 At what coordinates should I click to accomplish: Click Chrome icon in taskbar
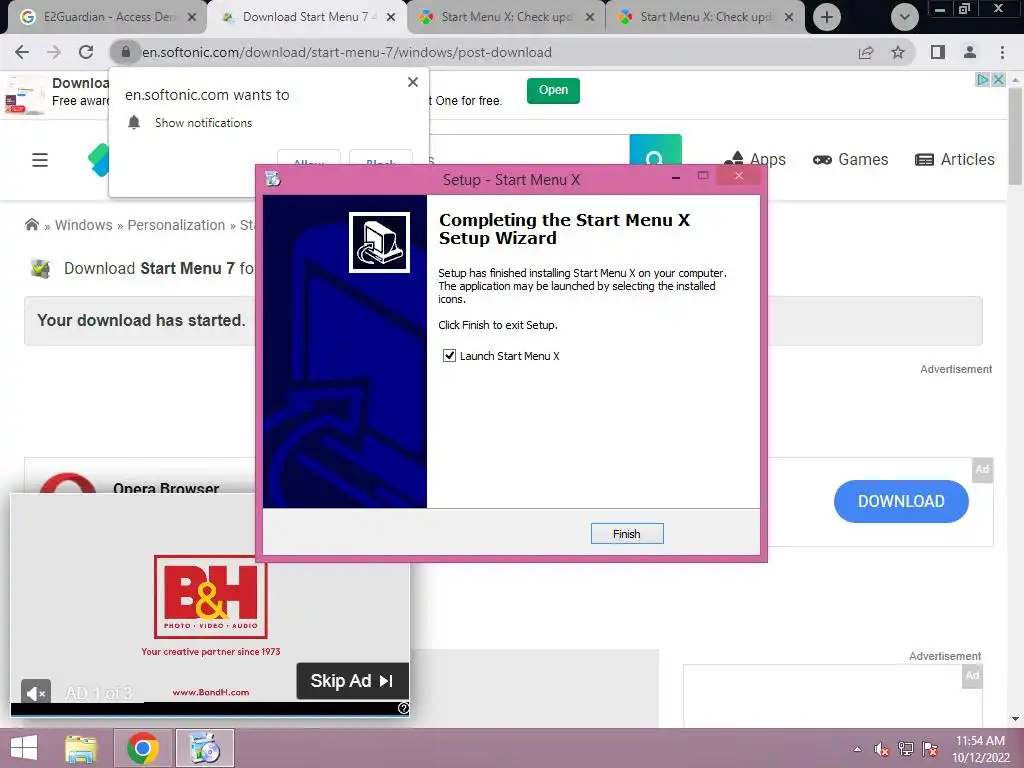pyautogui.click(x=143, y=748)
